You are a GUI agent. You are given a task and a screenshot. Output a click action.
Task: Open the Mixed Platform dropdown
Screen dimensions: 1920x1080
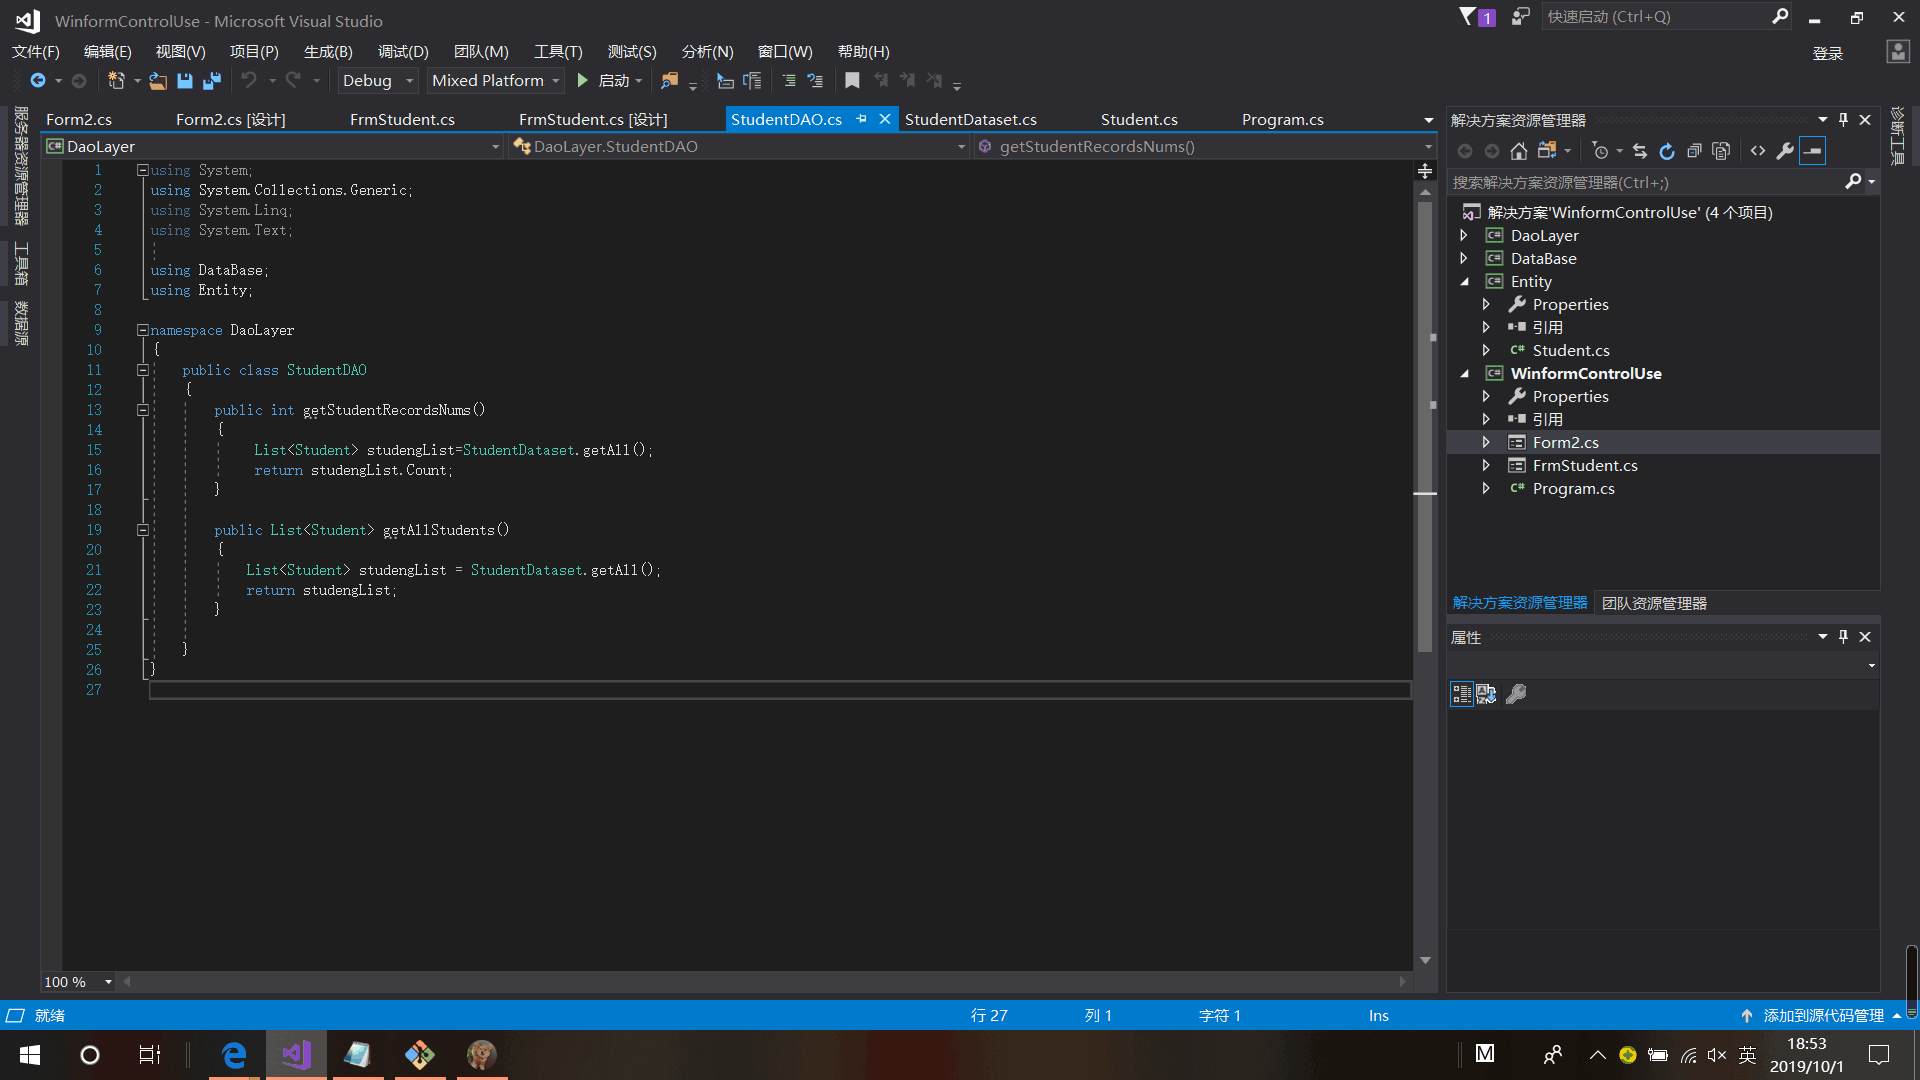tap(495, 81)
